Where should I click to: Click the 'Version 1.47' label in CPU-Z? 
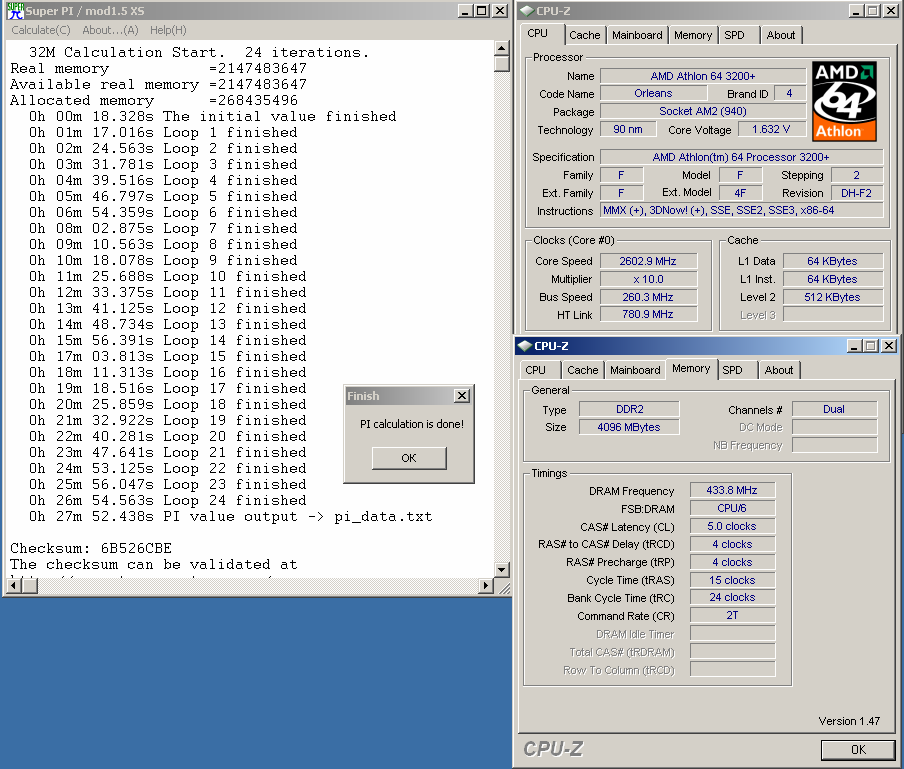(x=849, y=721)
